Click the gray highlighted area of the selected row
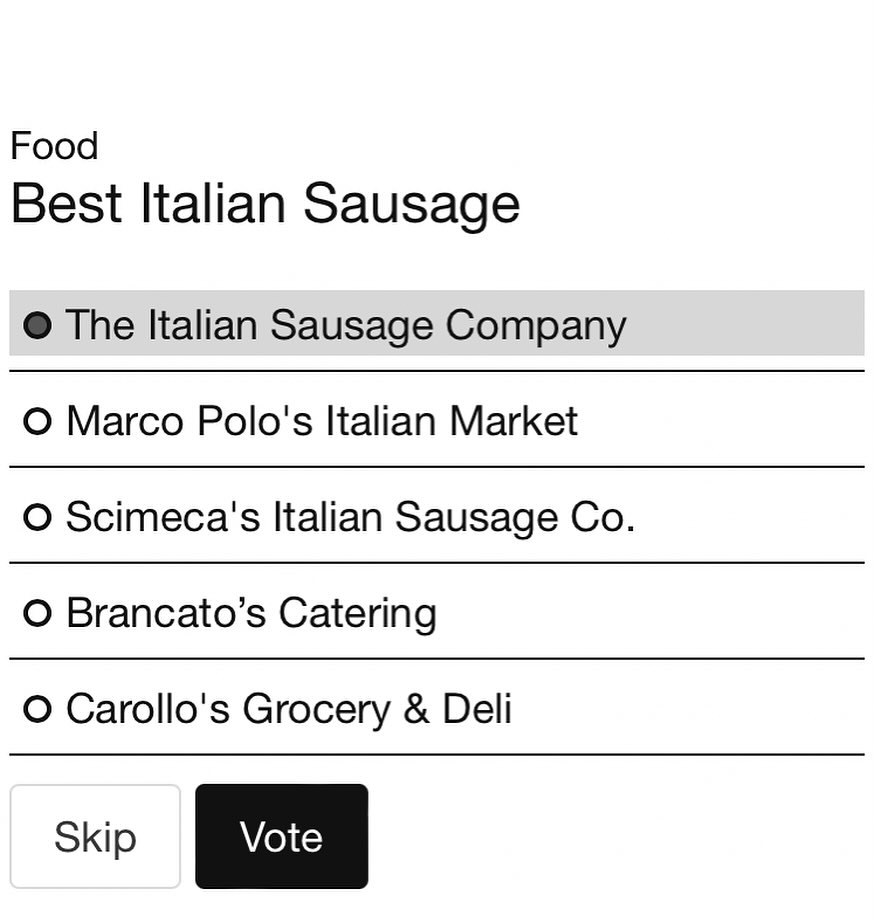 [745, 323]
